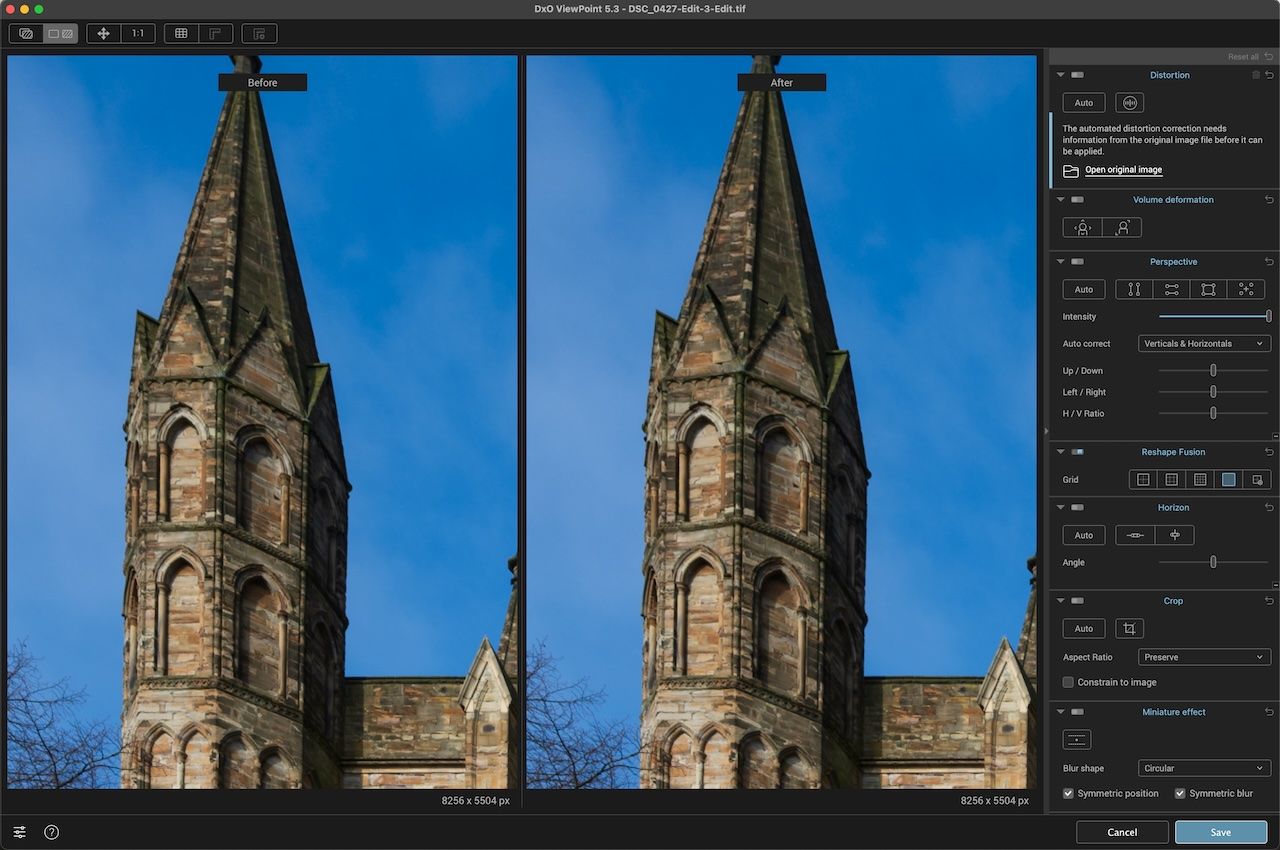Activate the Miniature effect placement tool

[1076, 739]
